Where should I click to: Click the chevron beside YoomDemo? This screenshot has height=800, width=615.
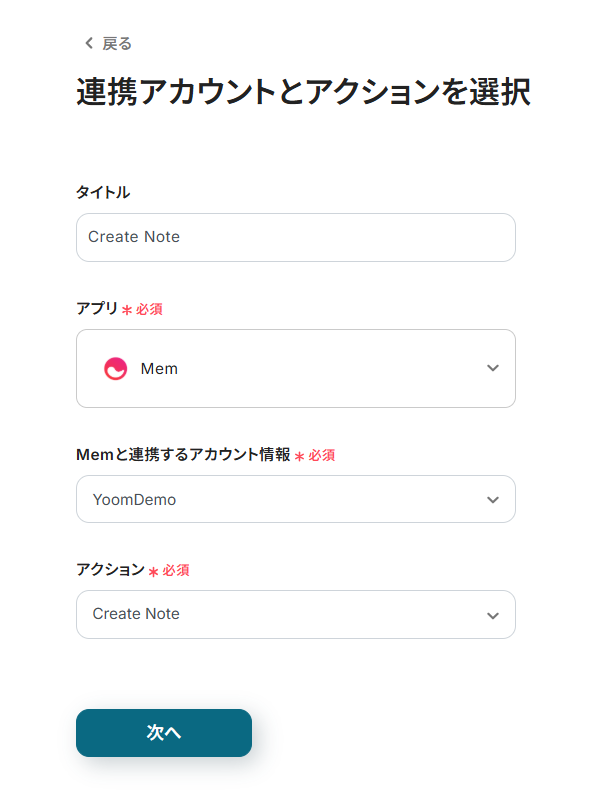[x=492, y=499]
